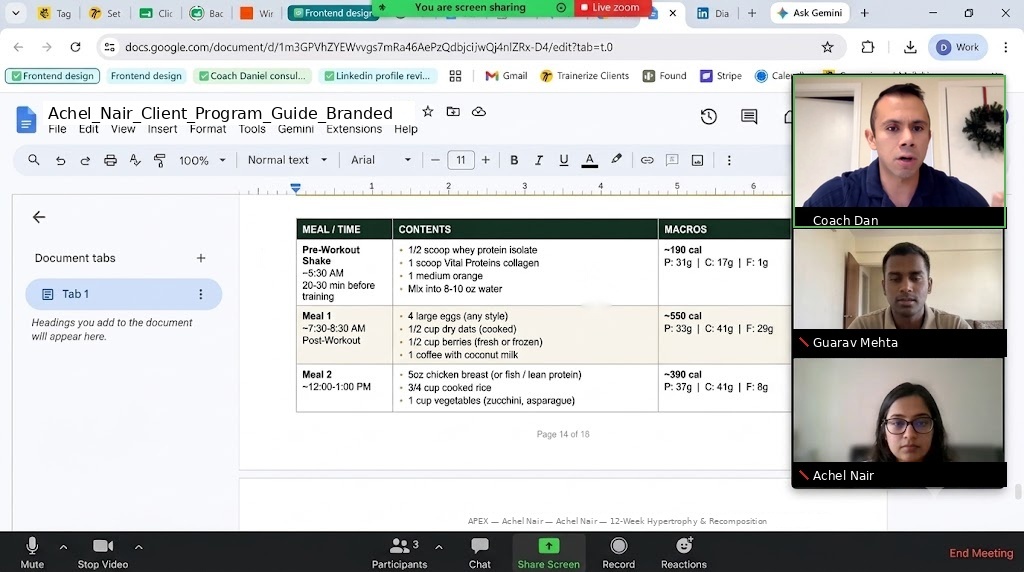
Task: Open the browser extensions puzzle icon
Action: pos(867,47)
